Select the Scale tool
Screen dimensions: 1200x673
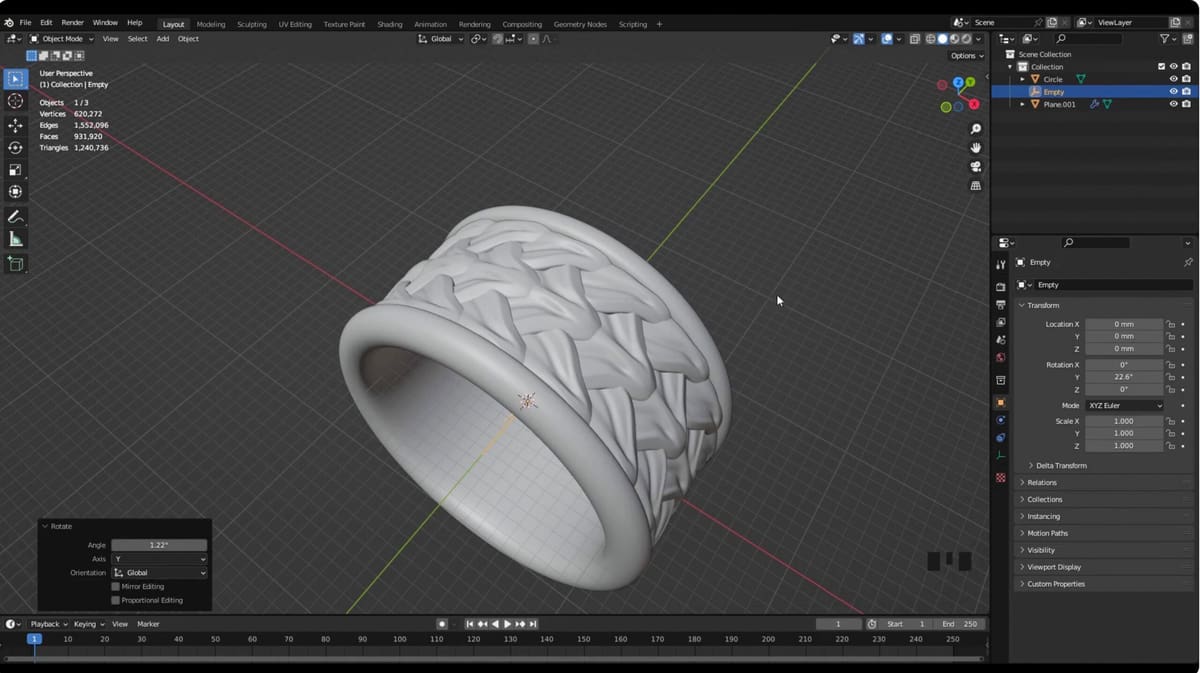[x=15, y=169]
